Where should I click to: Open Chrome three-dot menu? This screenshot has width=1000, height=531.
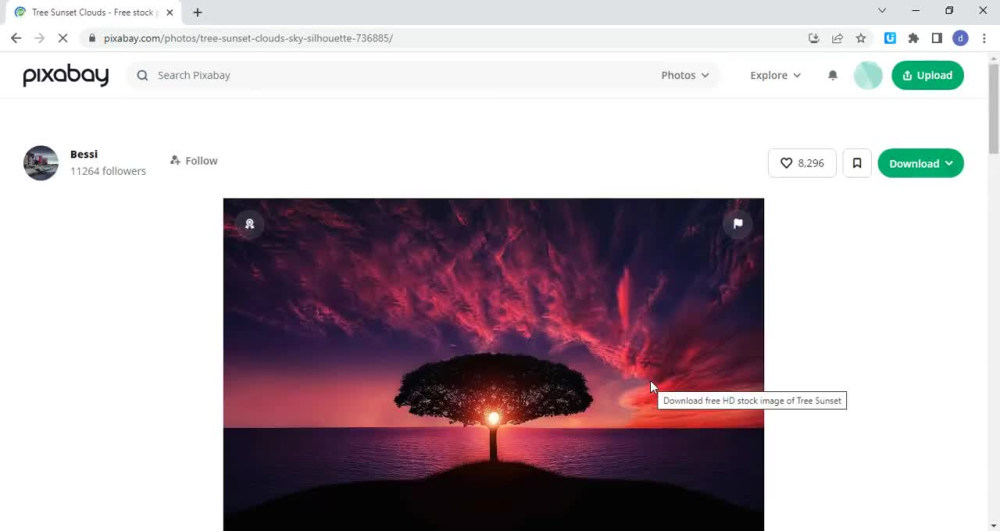[984, 38]
